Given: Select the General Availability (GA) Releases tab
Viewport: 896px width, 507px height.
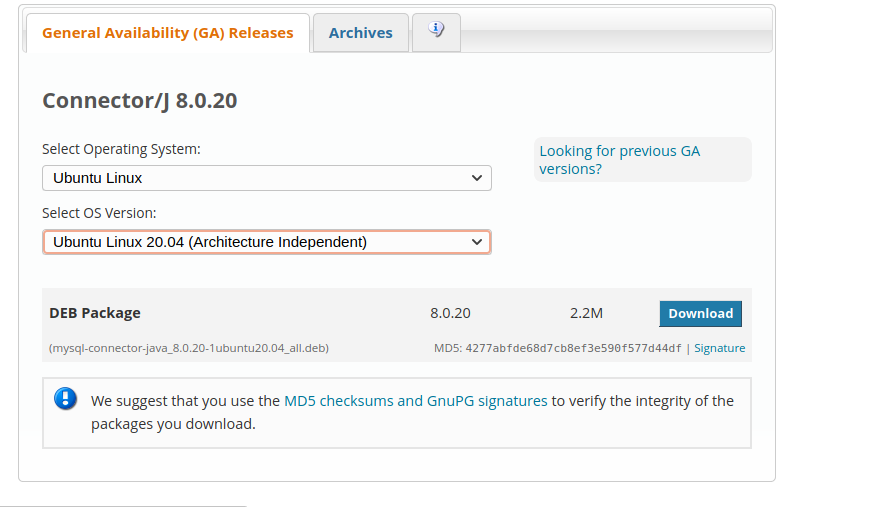Looking at the screenshot, I should [x=168, y=33].
